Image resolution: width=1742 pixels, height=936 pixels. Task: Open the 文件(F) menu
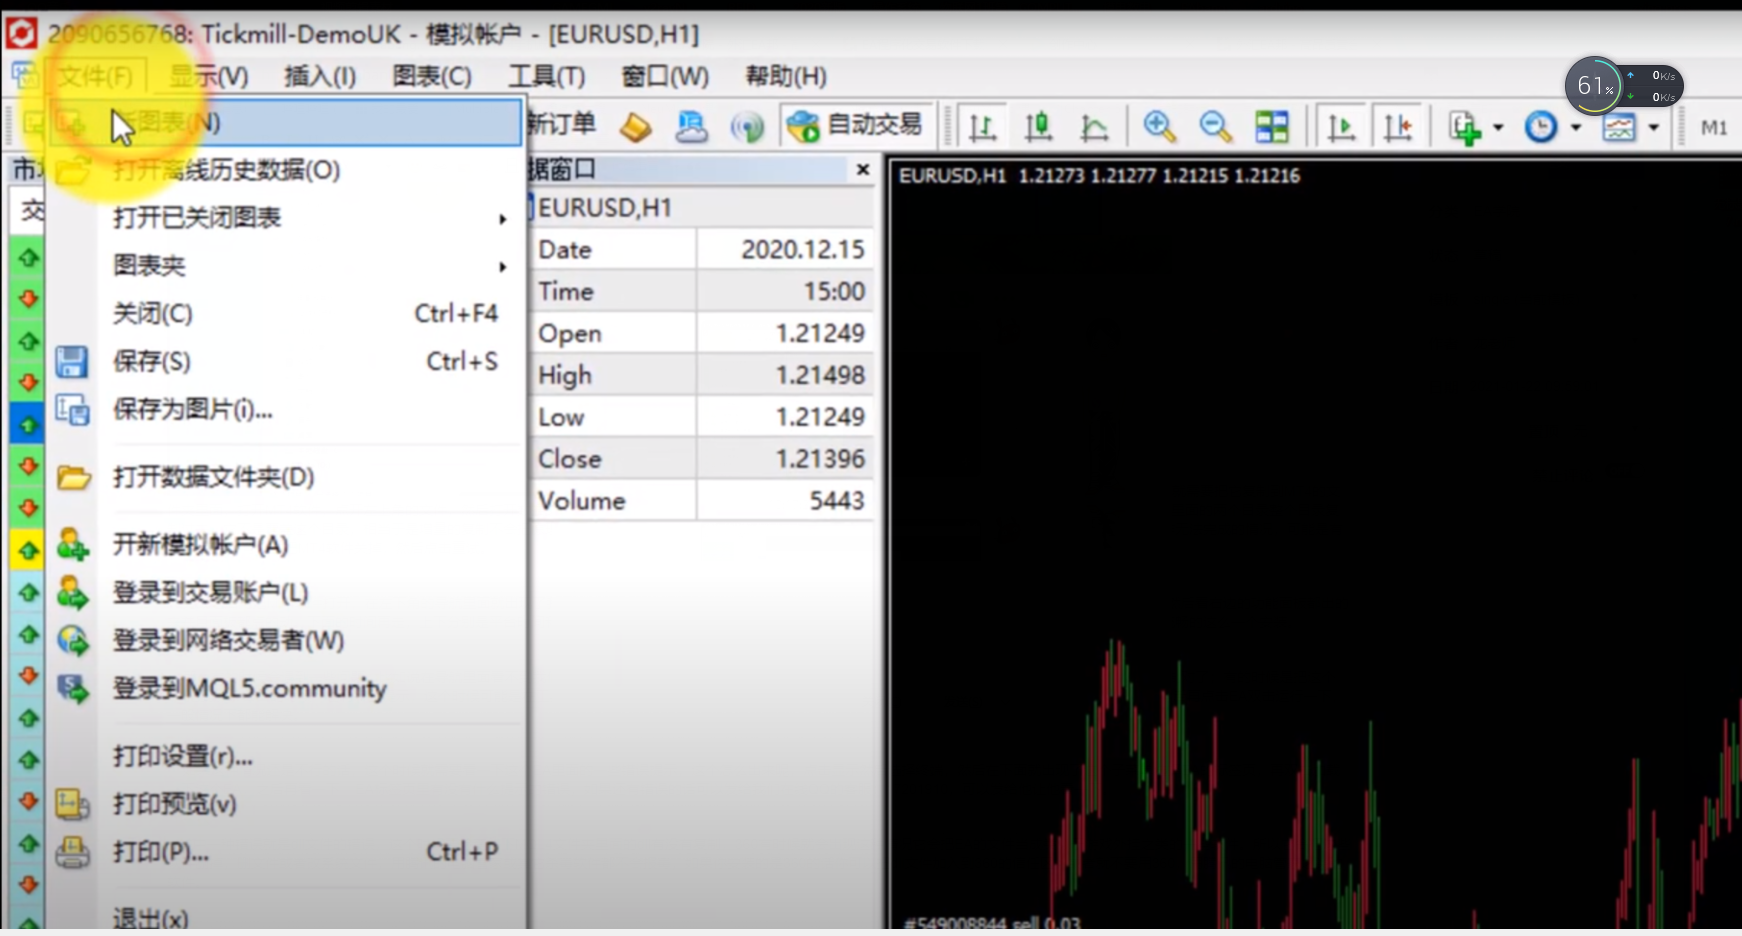click(95, 76)
